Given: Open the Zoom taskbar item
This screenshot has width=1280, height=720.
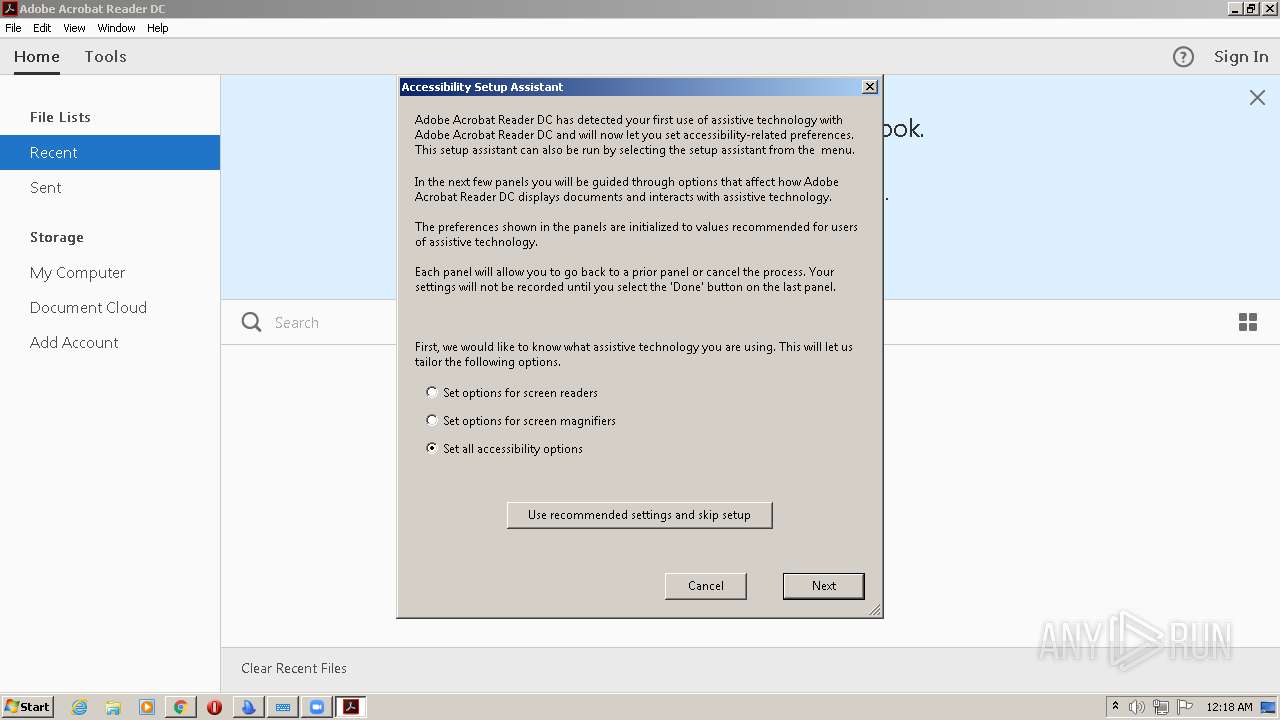Looking at the screenshot, I should coord(317,707).
